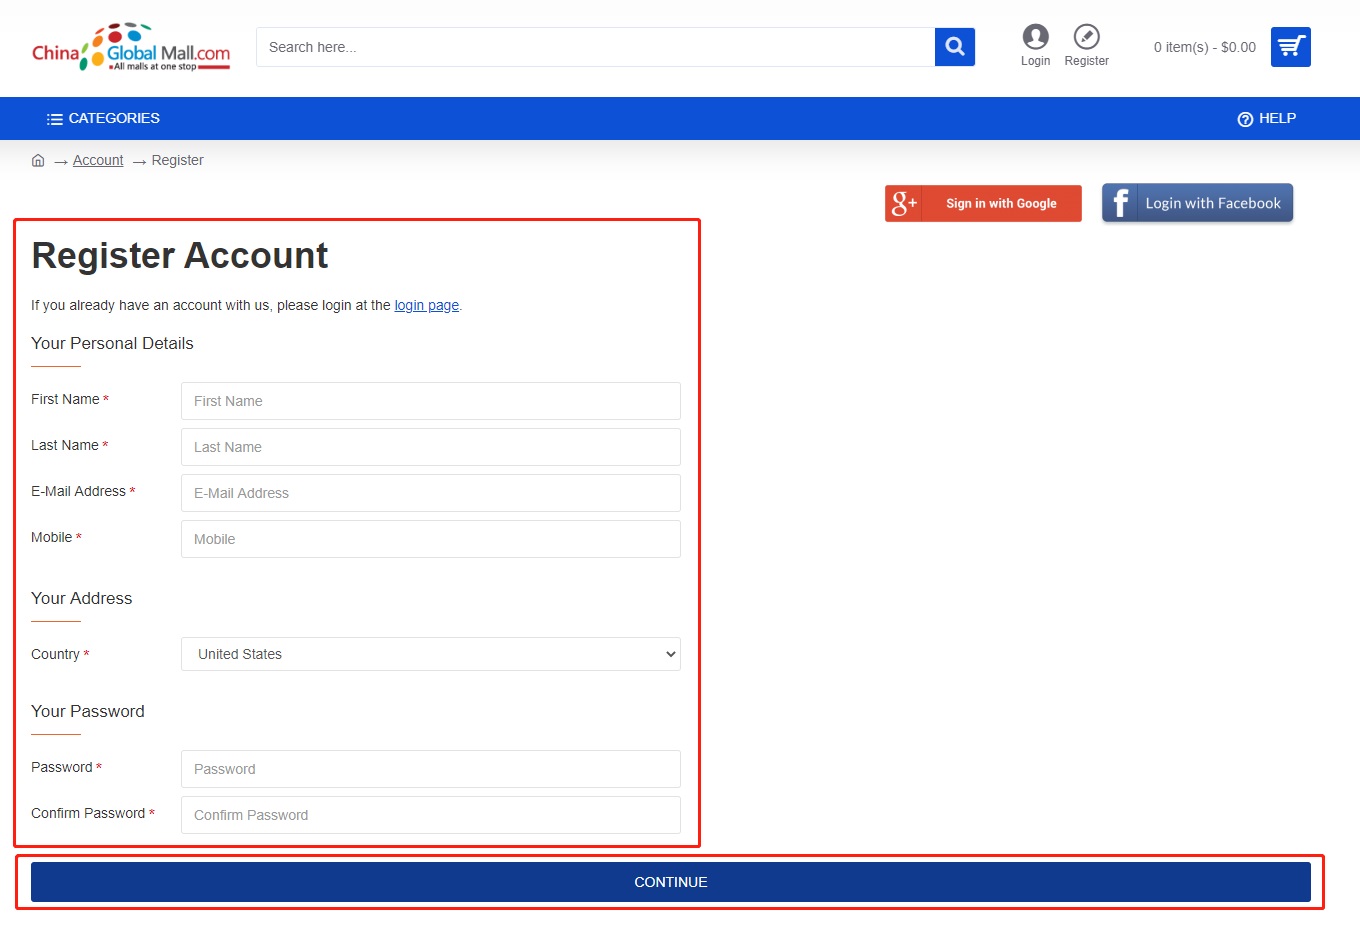Click the Your Password heading
This screenshot has width=1360, height=929.
tap(88, 711)
